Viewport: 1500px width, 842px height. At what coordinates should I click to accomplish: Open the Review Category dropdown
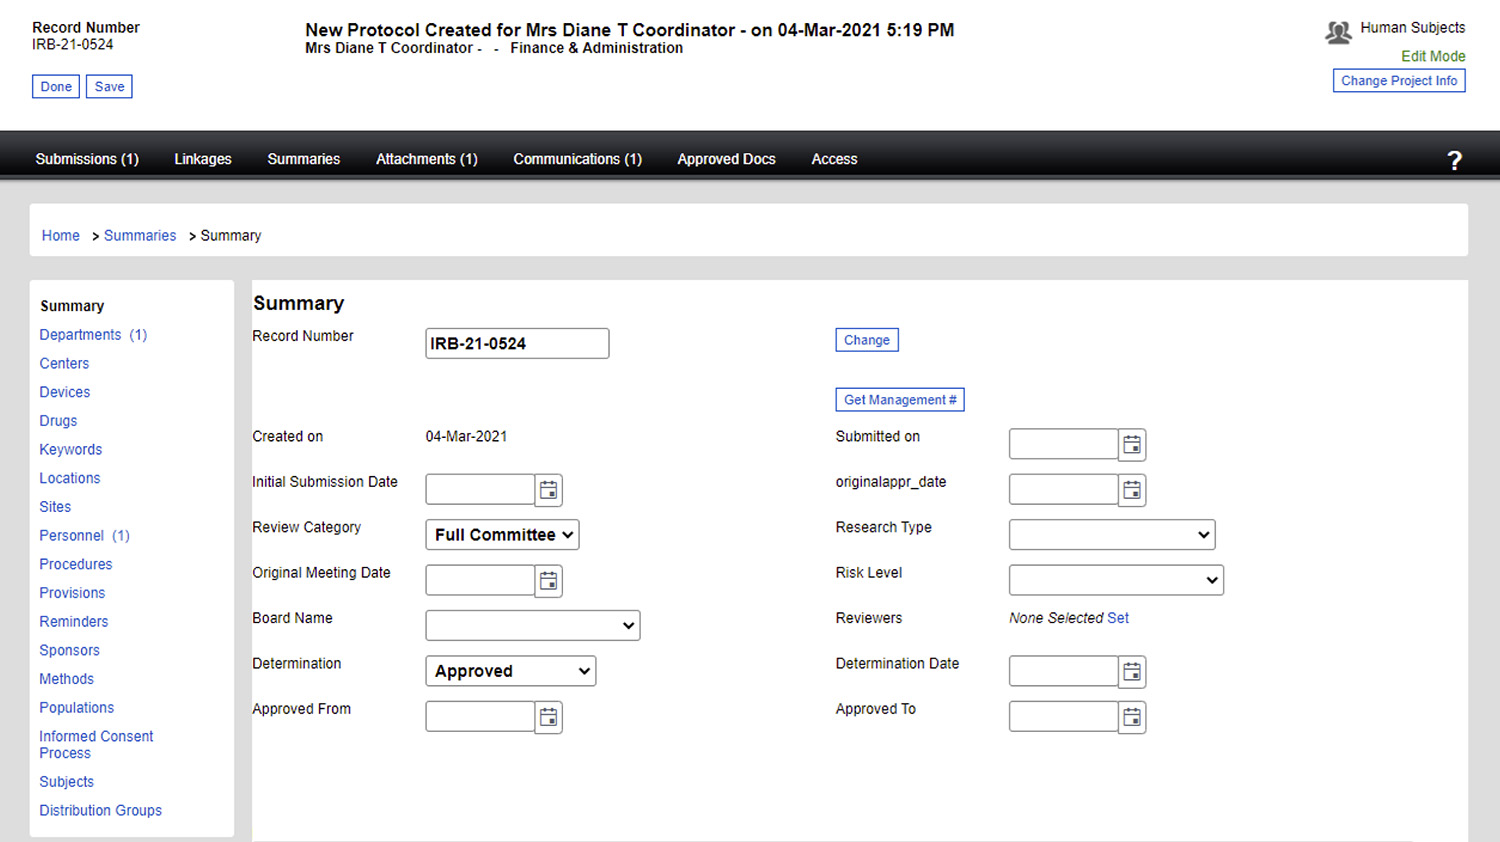(x=501, y=534)
